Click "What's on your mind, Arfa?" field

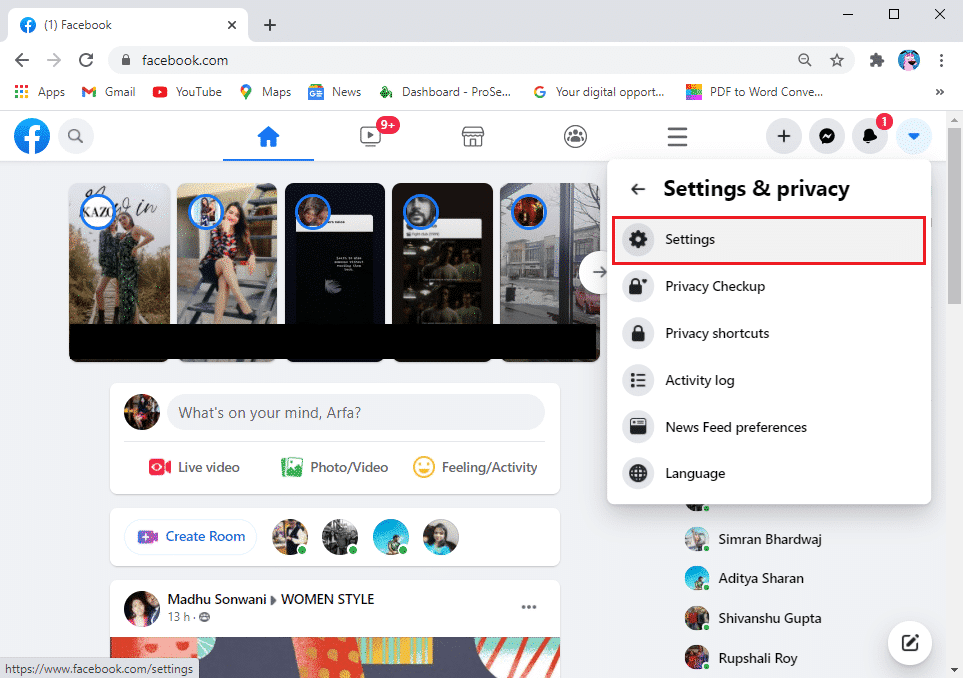[x=355, y=412]
